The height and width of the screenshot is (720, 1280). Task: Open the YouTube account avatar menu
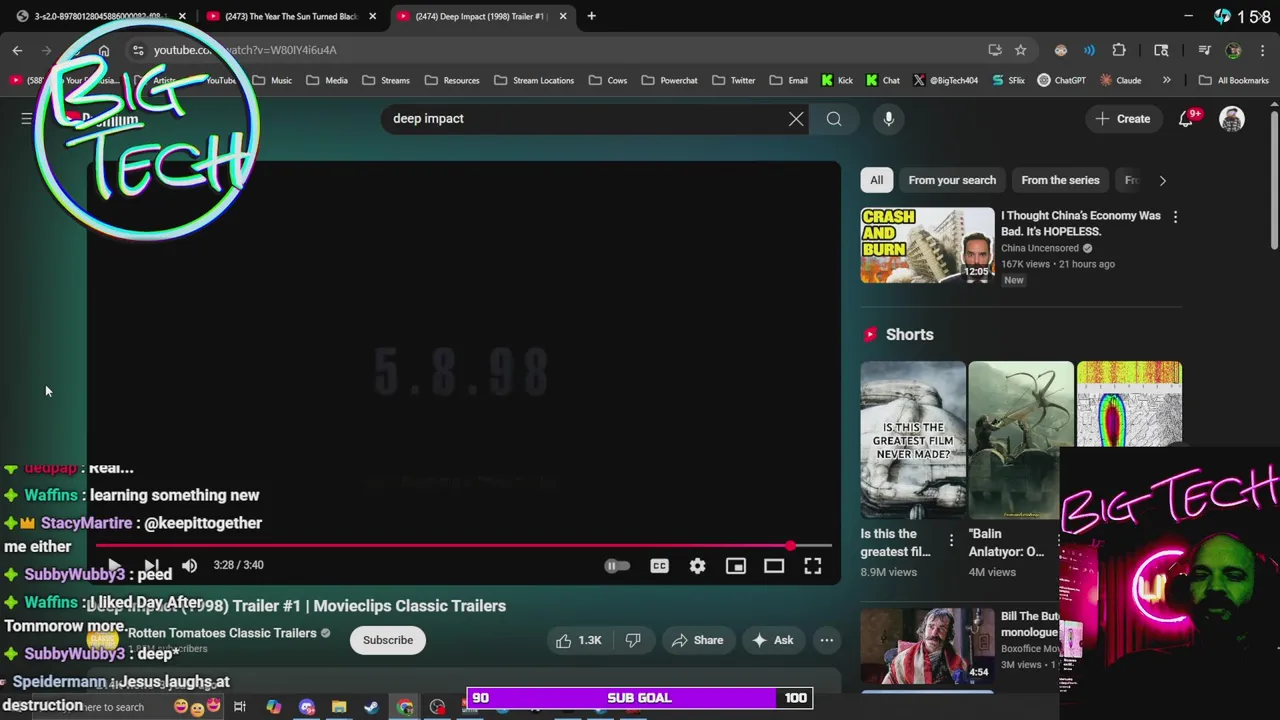1232,119
